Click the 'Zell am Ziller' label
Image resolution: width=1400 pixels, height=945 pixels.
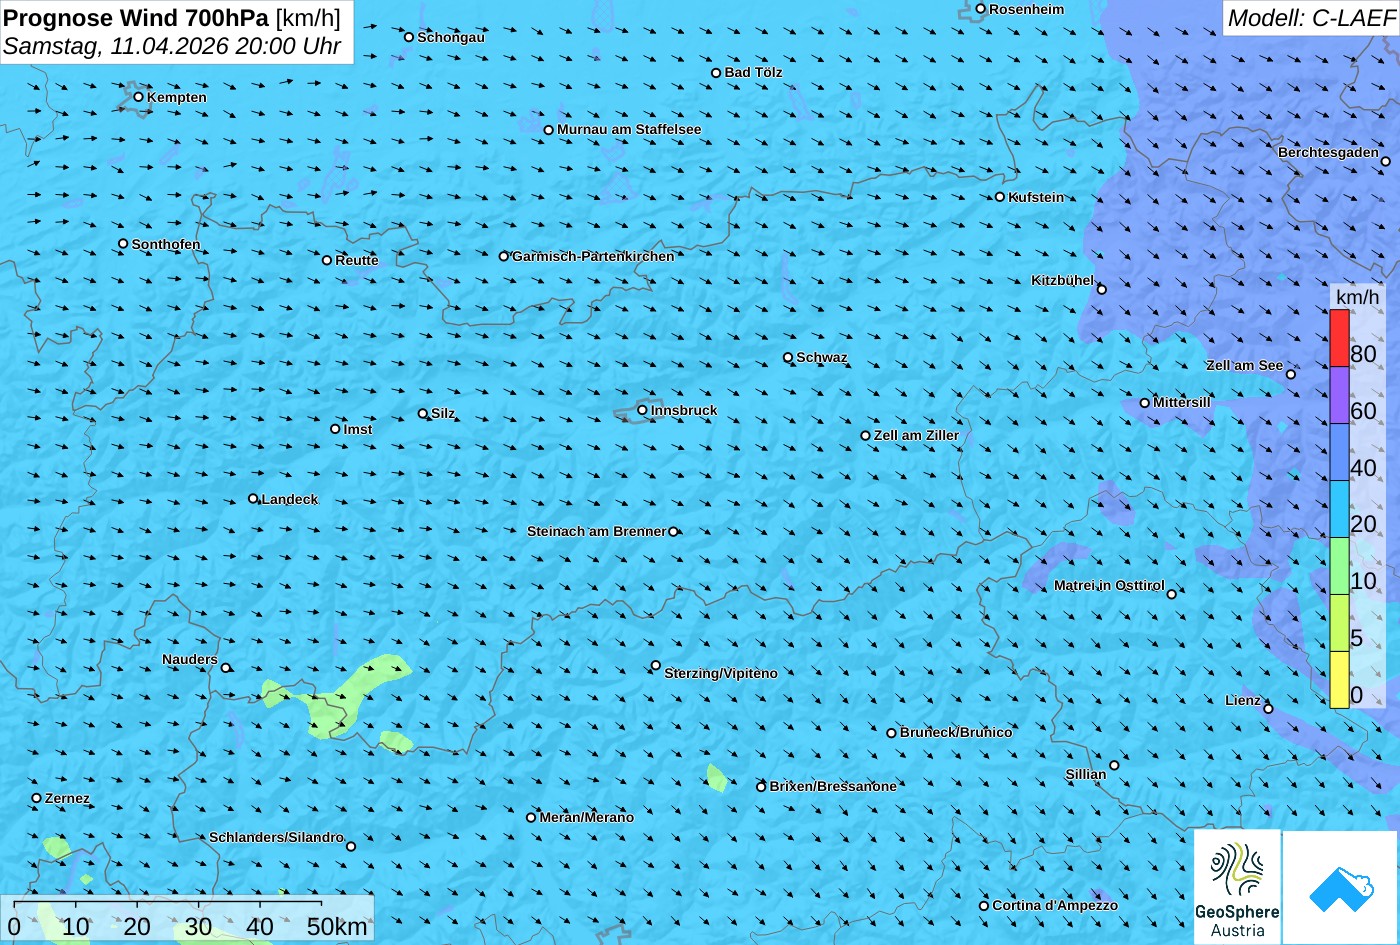[x=916, y=435]
